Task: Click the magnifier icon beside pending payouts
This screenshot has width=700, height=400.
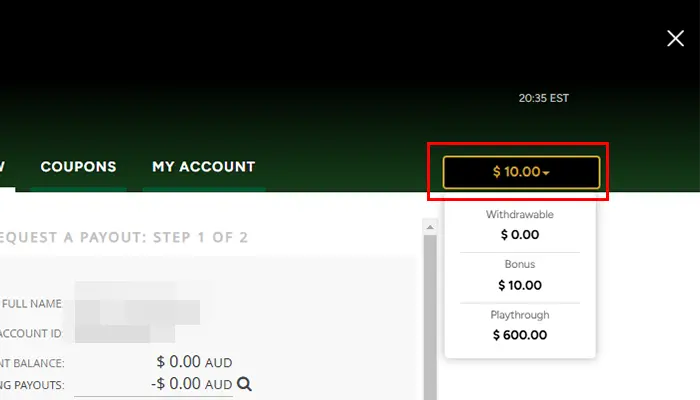Action: [244, 384]
